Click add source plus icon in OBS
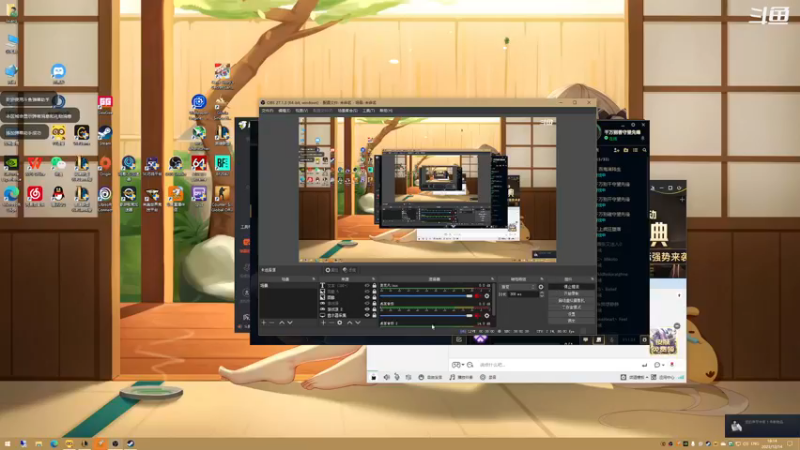800x450 pixels. tap(323, 323)
